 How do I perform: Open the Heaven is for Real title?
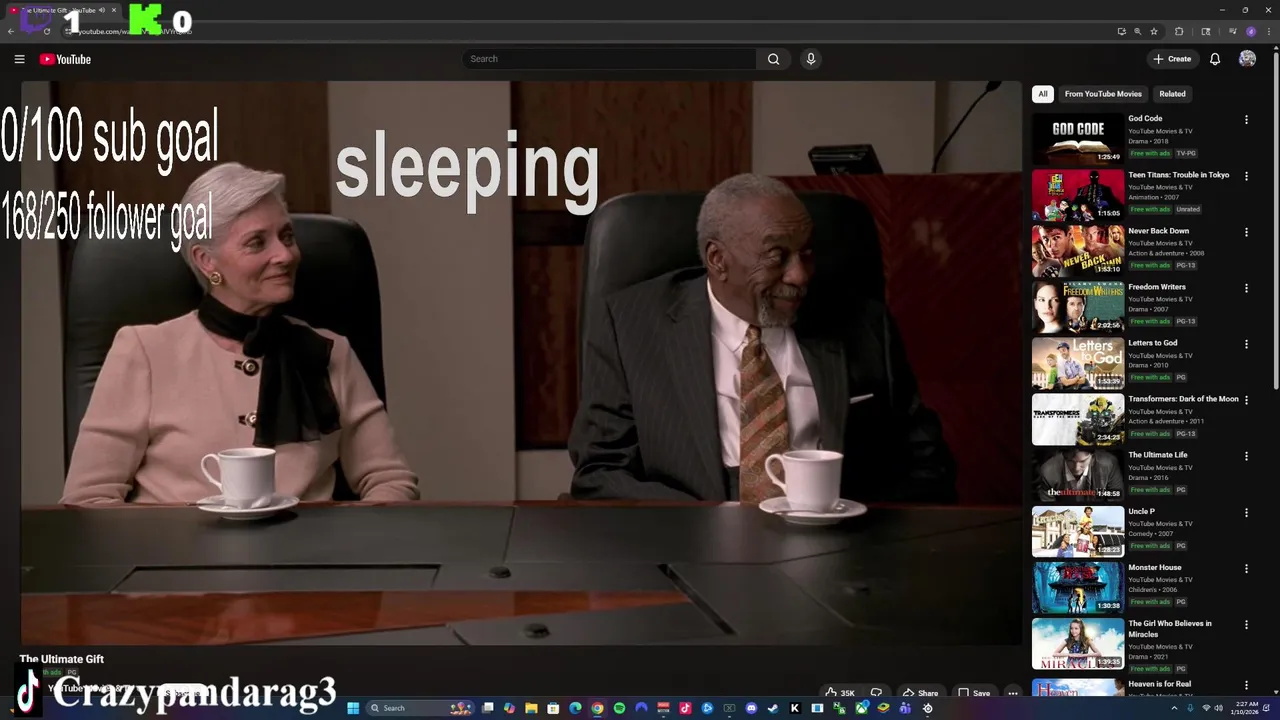click(1158, 684)
